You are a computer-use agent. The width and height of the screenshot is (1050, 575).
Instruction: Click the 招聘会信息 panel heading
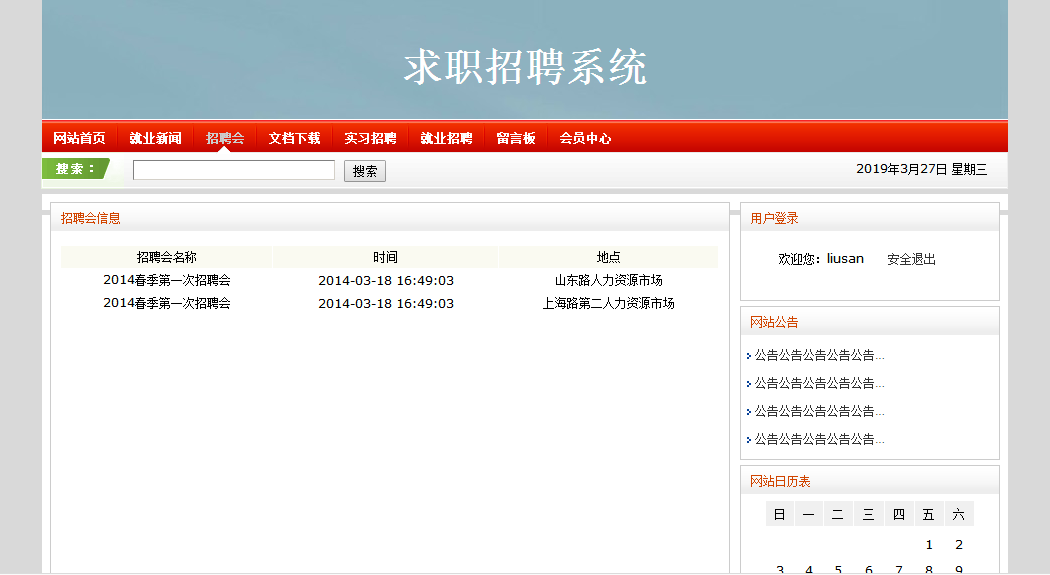(90, 218)
